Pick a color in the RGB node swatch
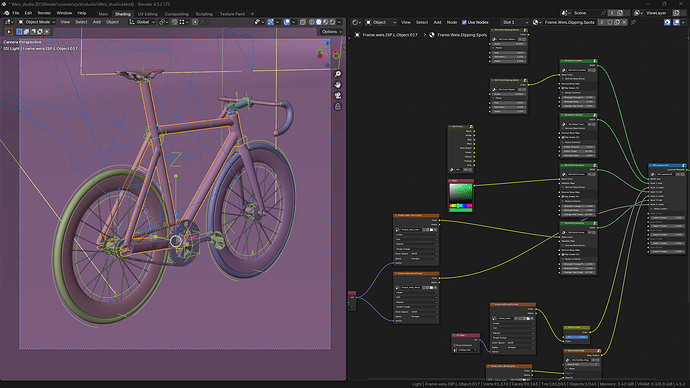690x388 pixels. (460, 193)
